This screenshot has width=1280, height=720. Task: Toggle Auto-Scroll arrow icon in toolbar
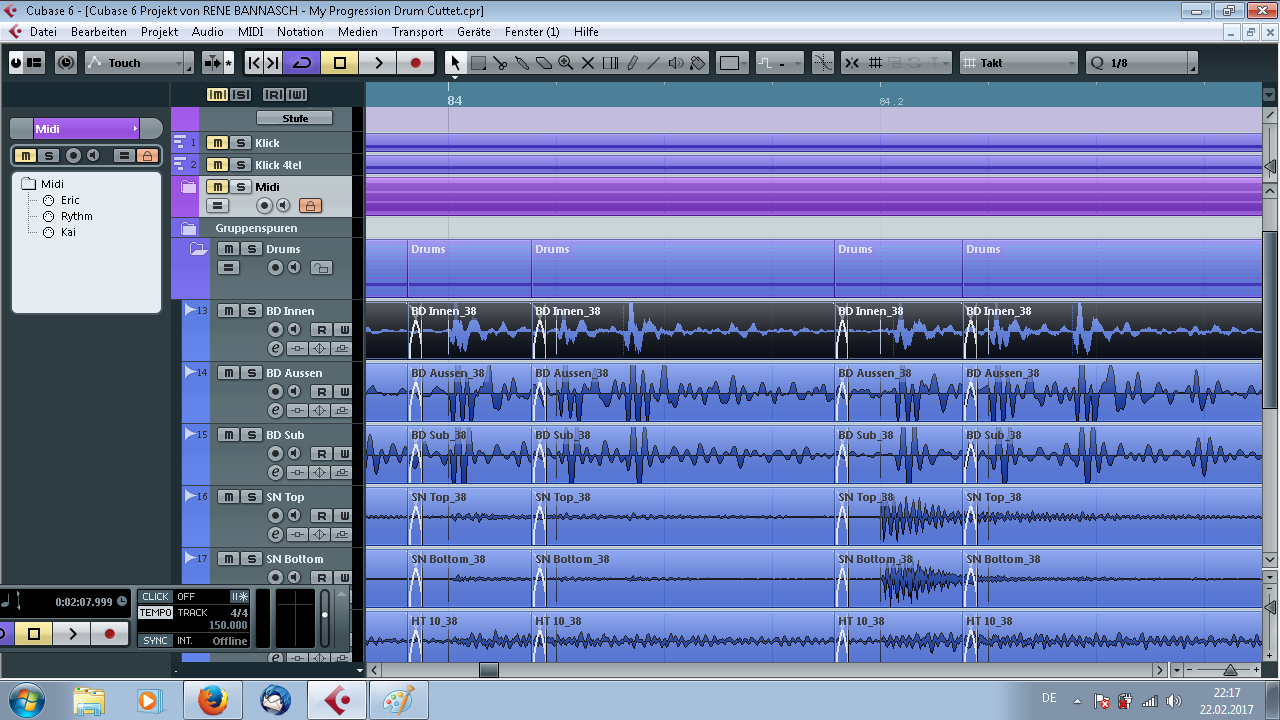[x=212, y=63]
